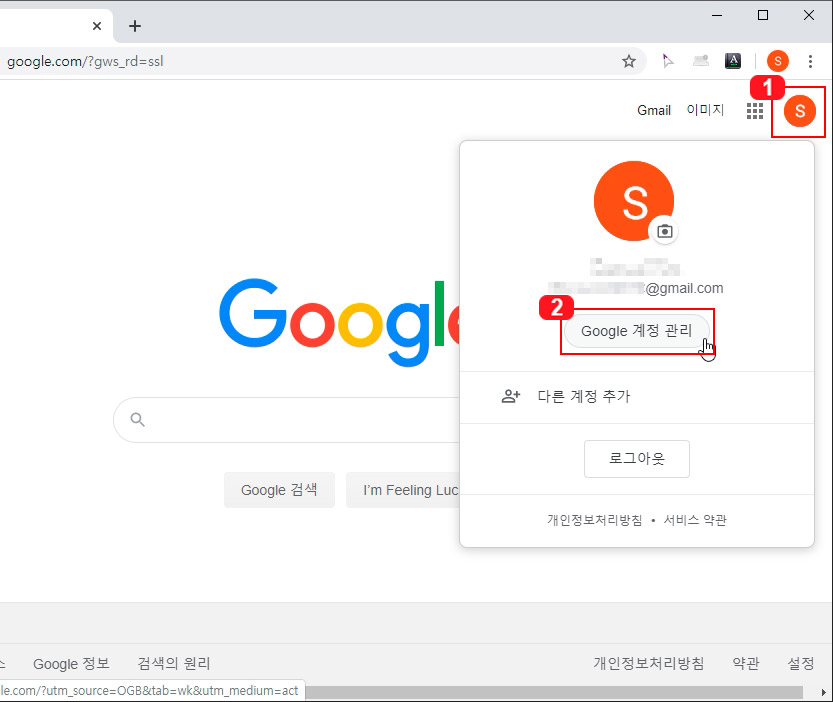The width and height of the screenshot is (833, 702).
Task: Click the large profile picture in the popup
Action: coord(634,201)
